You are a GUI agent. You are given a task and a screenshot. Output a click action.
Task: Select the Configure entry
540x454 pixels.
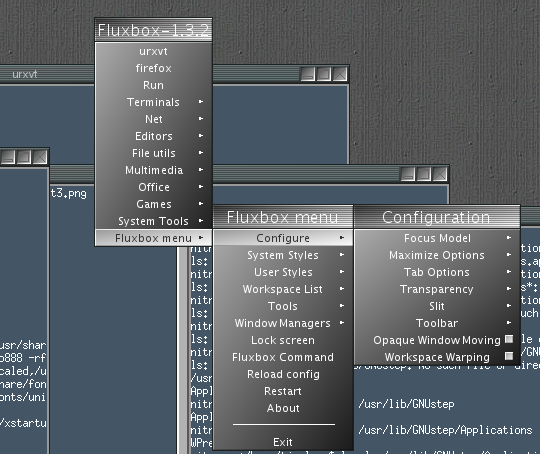(x=283, y=238)
